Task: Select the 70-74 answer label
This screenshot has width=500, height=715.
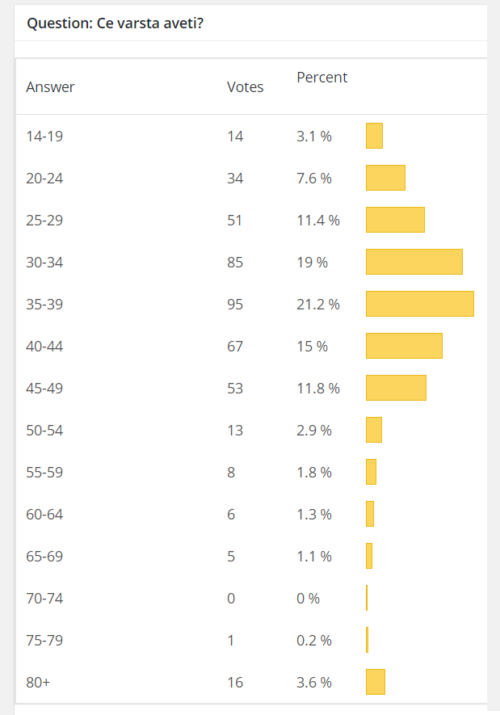Action: point(44,598)
